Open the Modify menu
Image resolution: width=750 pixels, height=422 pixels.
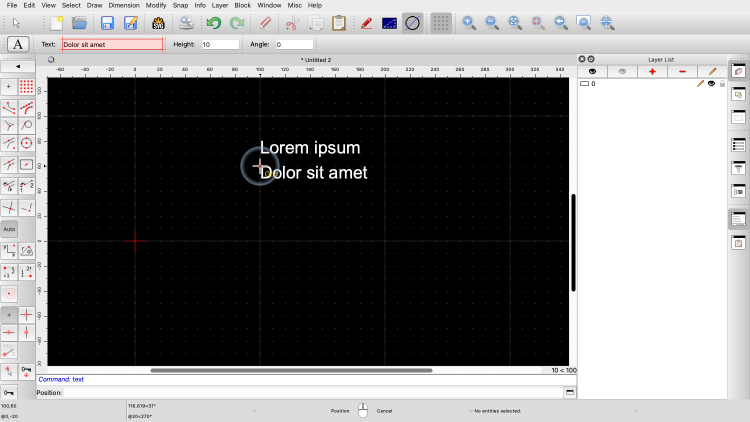click(156, 5)
